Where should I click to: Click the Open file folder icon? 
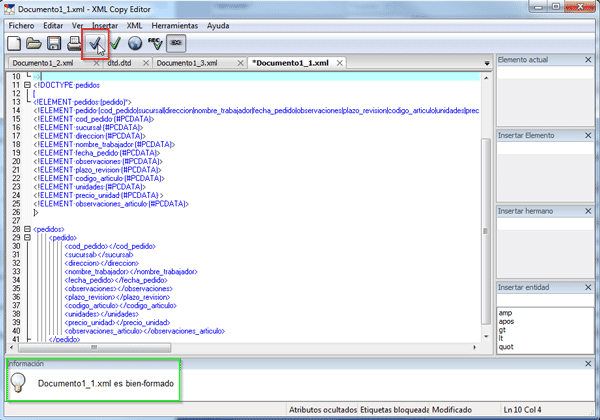point(34,43)
